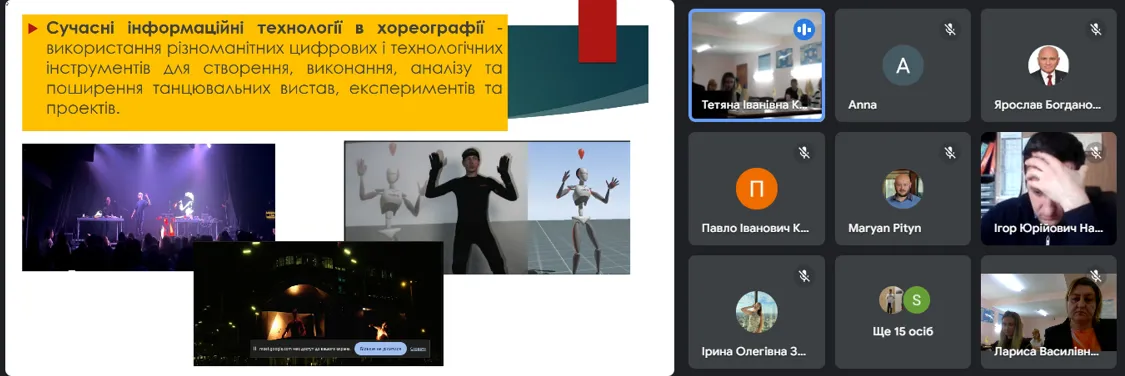Click Ярослав Богданович's profile photo avatar
Viewport: 1125px width, 376px height.
point(1048,66)
